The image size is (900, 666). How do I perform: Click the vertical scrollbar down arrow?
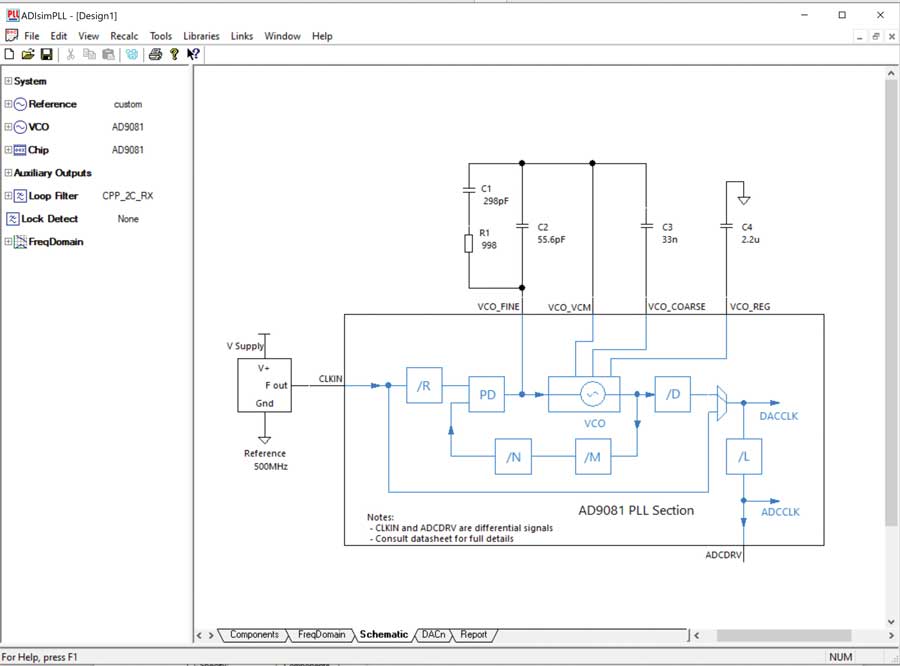click(891, 621)
